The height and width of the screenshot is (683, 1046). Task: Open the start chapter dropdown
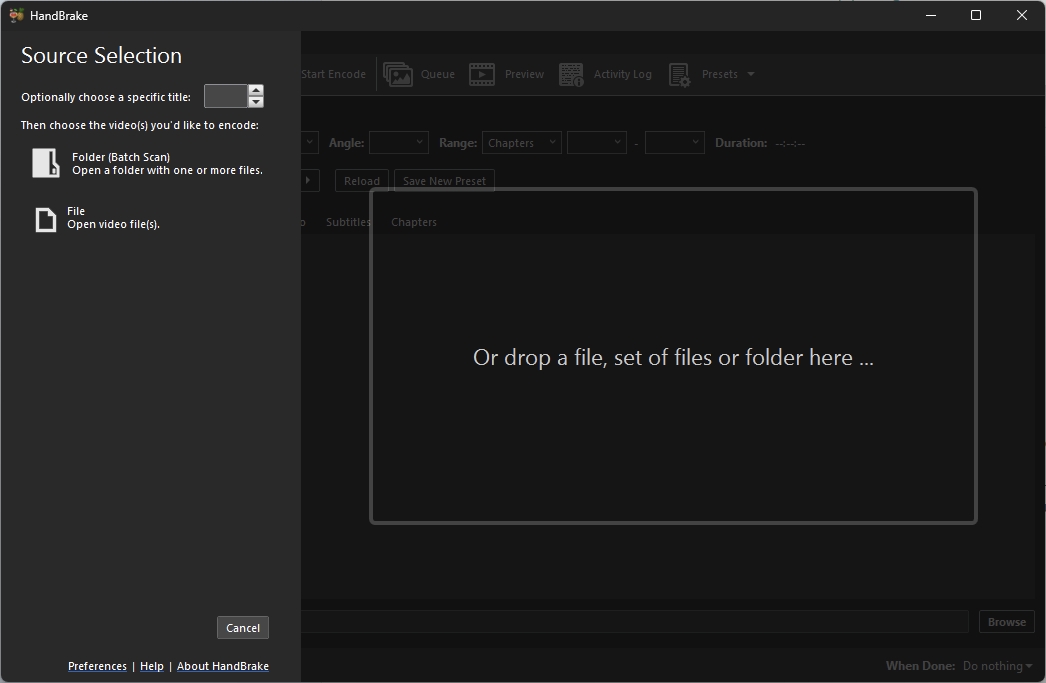tap(597, 142)
